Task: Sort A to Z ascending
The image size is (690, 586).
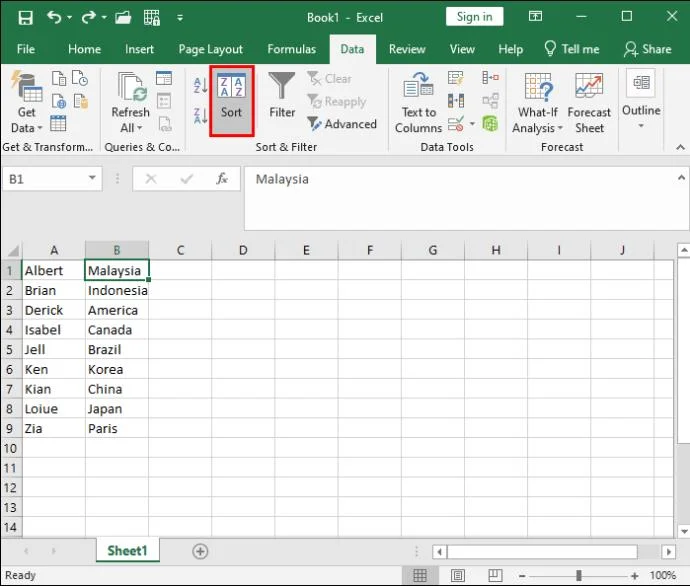Action: pyautogui.click(x=200, y=86)
